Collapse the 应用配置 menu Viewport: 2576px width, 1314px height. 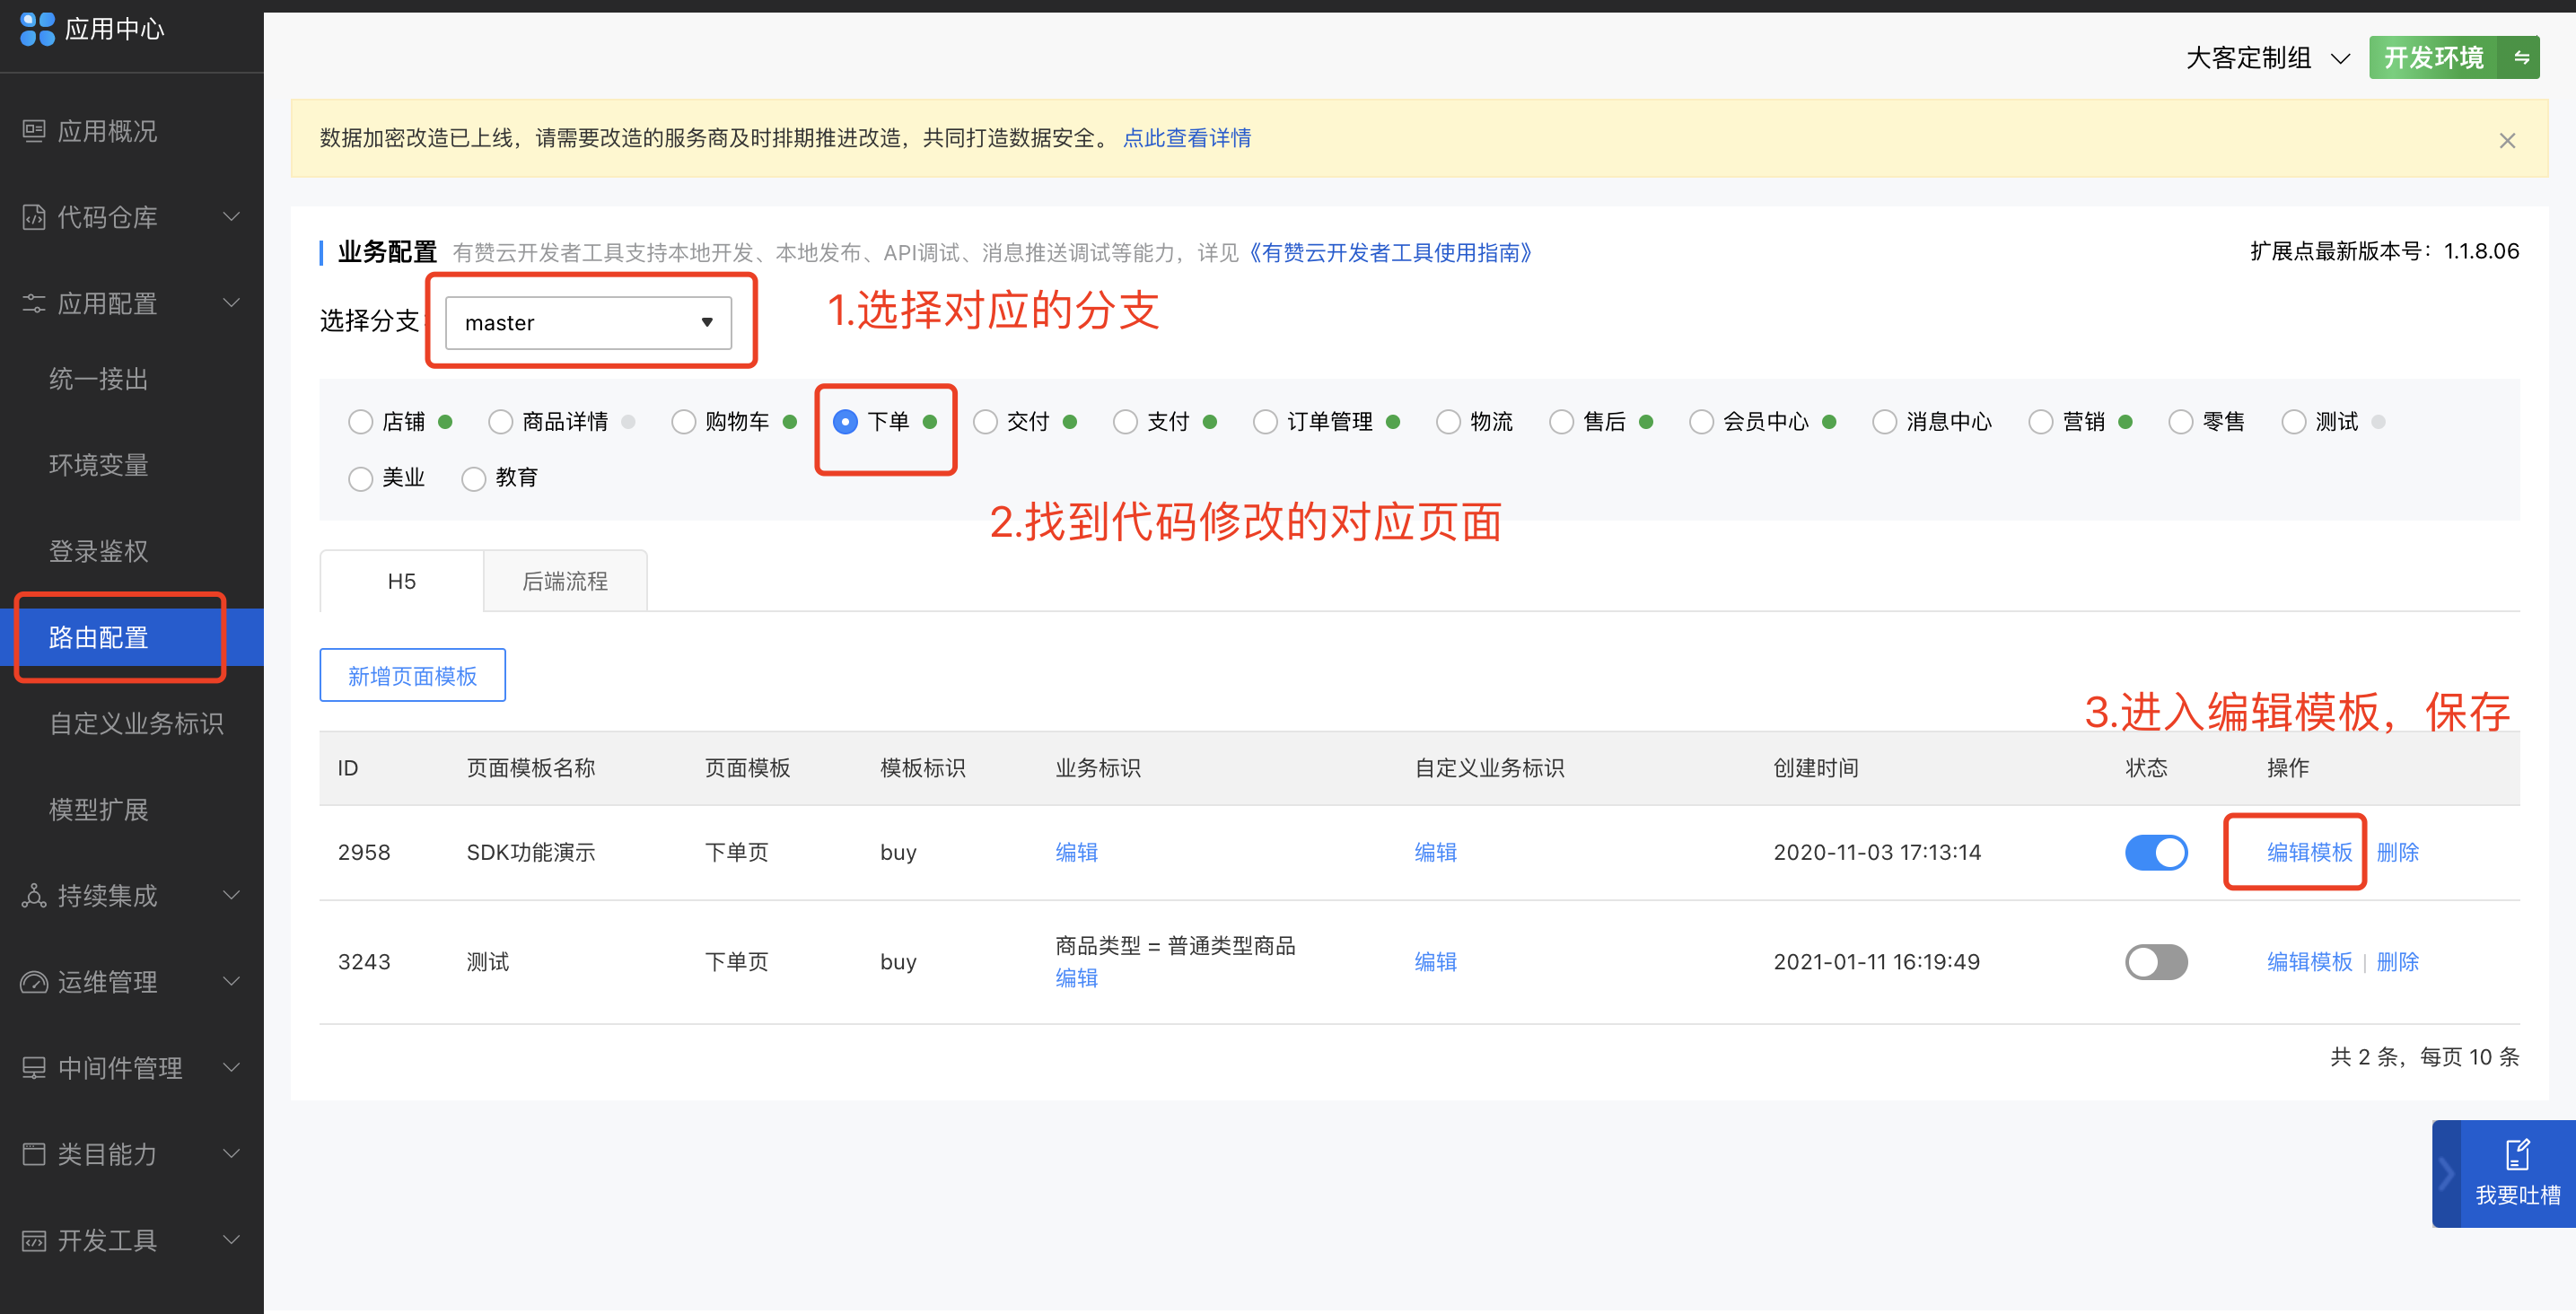point(231,303)
